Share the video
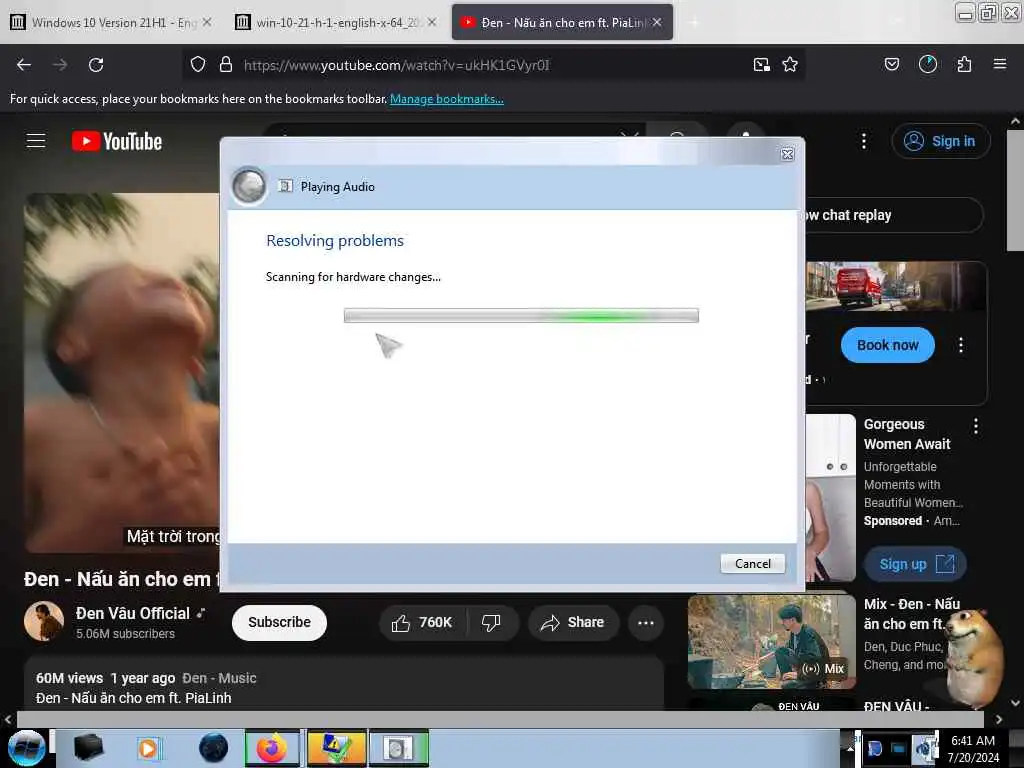The width and height of the screenshot is (1024, 768). click(x=572, y=622)
